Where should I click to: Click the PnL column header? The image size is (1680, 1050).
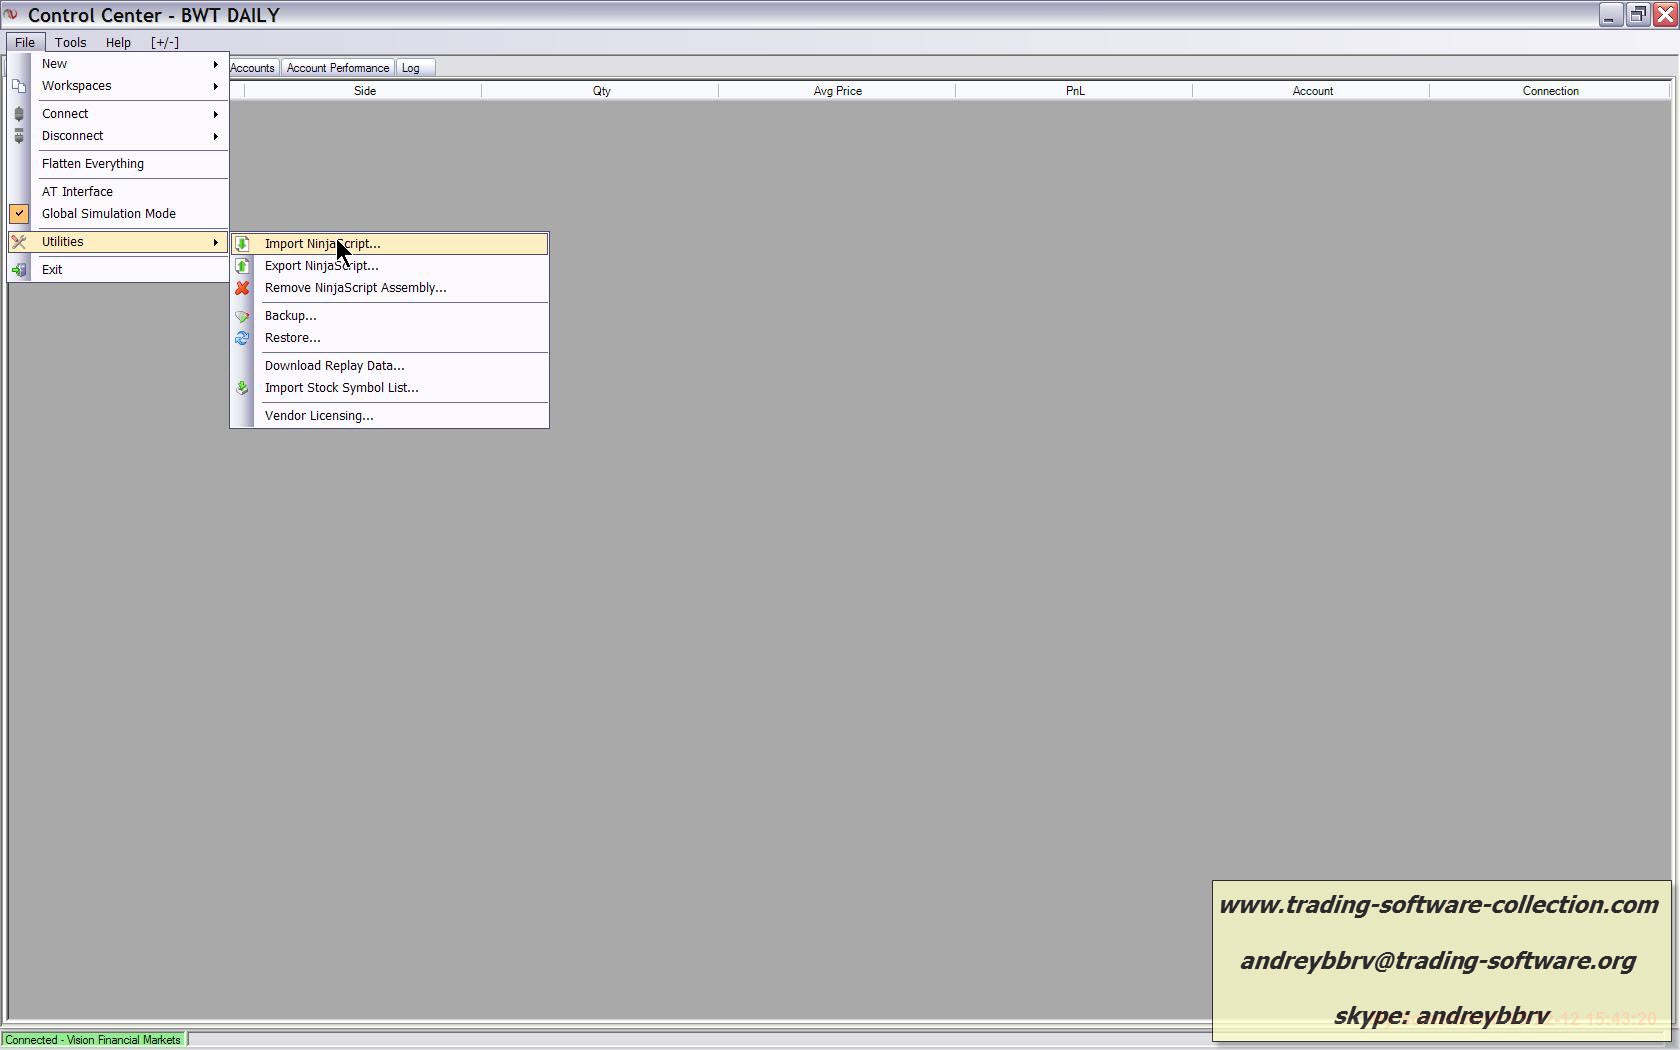click(1074, 91)
